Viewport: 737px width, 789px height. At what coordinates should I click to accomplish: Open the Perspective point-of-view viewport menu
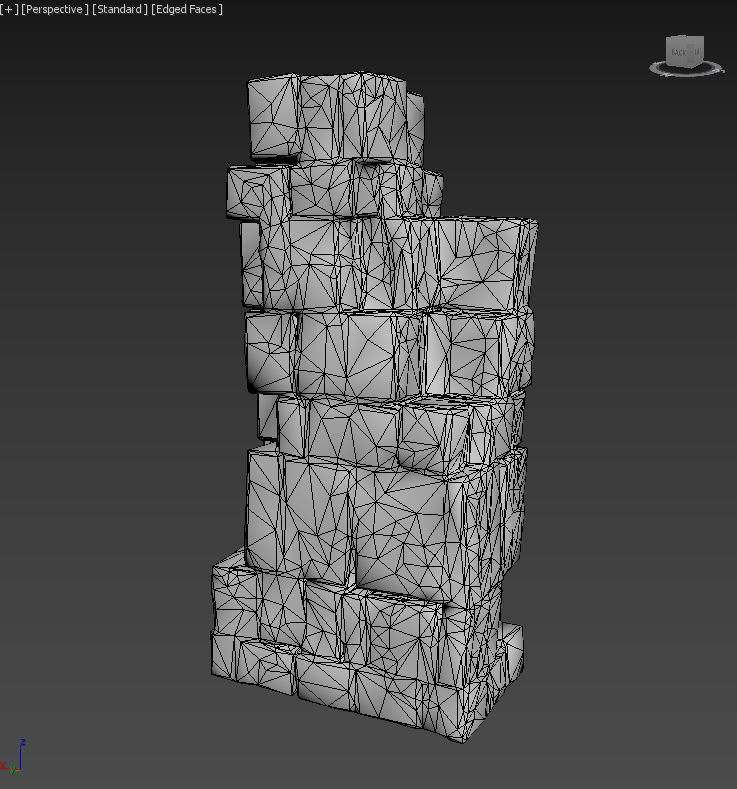pyautogui.click(x=55, y=9)
